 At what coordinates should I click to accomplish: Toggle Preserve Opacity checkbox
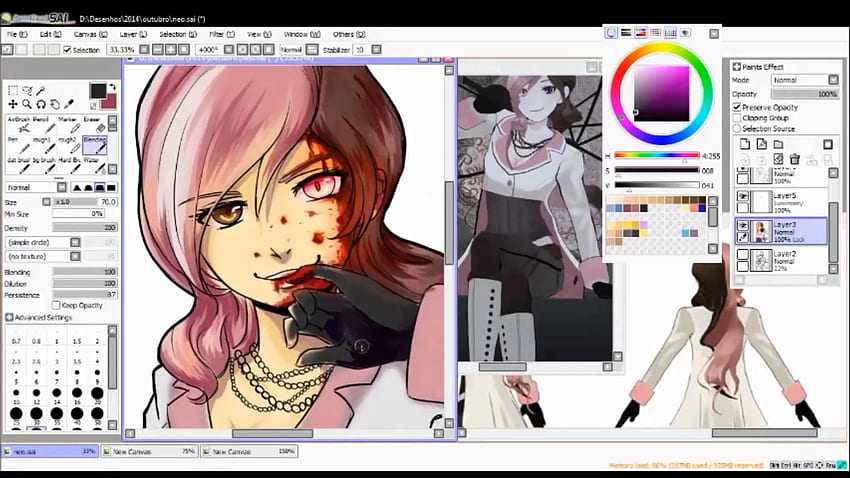[x=737, y=107]
